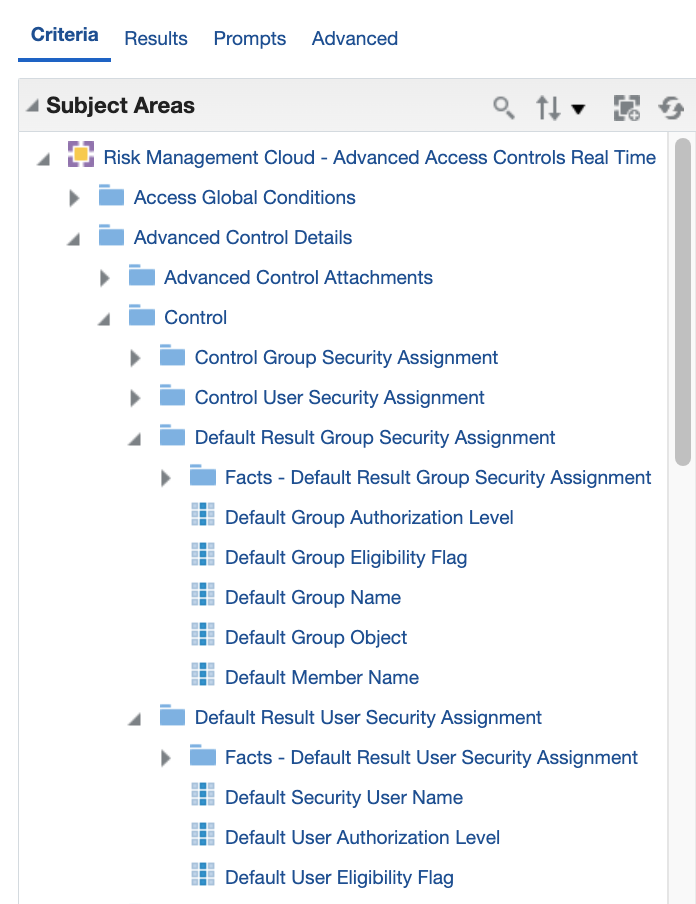Click the Risk Management Cloud subject area icon

pyautogui.click(x=81, y=157)
